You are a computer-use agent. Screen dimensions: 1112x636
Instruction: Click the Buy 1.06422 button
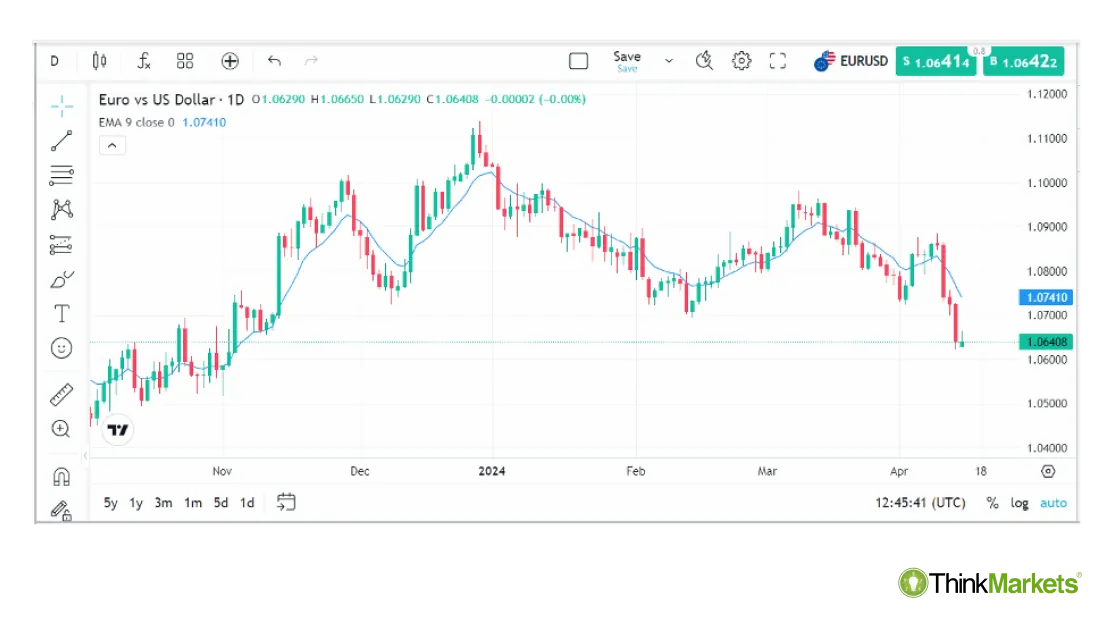point(1023,61)
